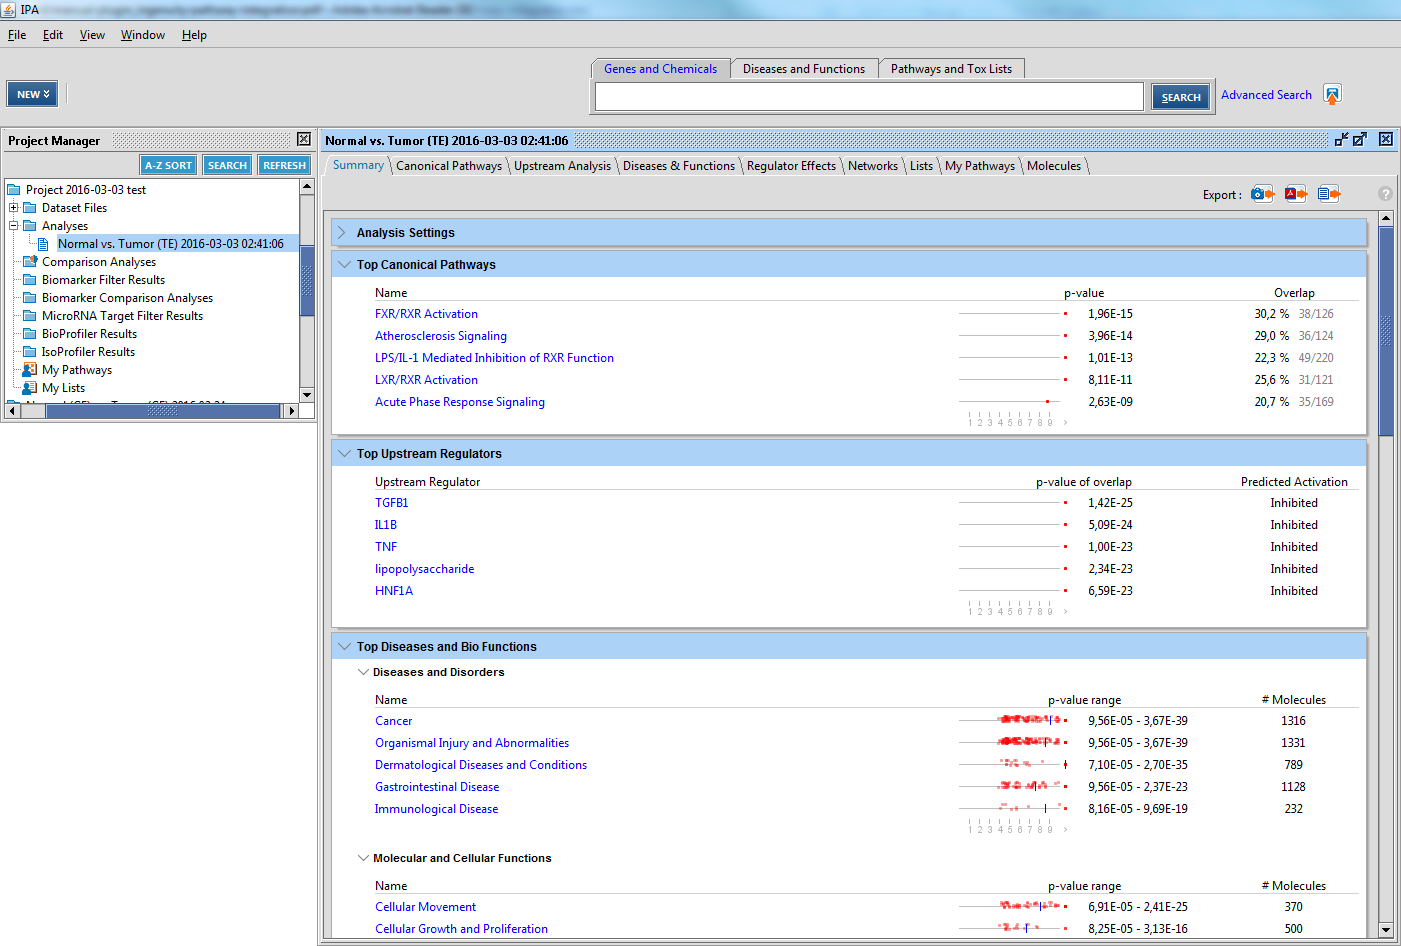1401x946 pixels.
Task: Collapse the Molecular and Cellular Functions subsection
Action: tap(363, 858)
